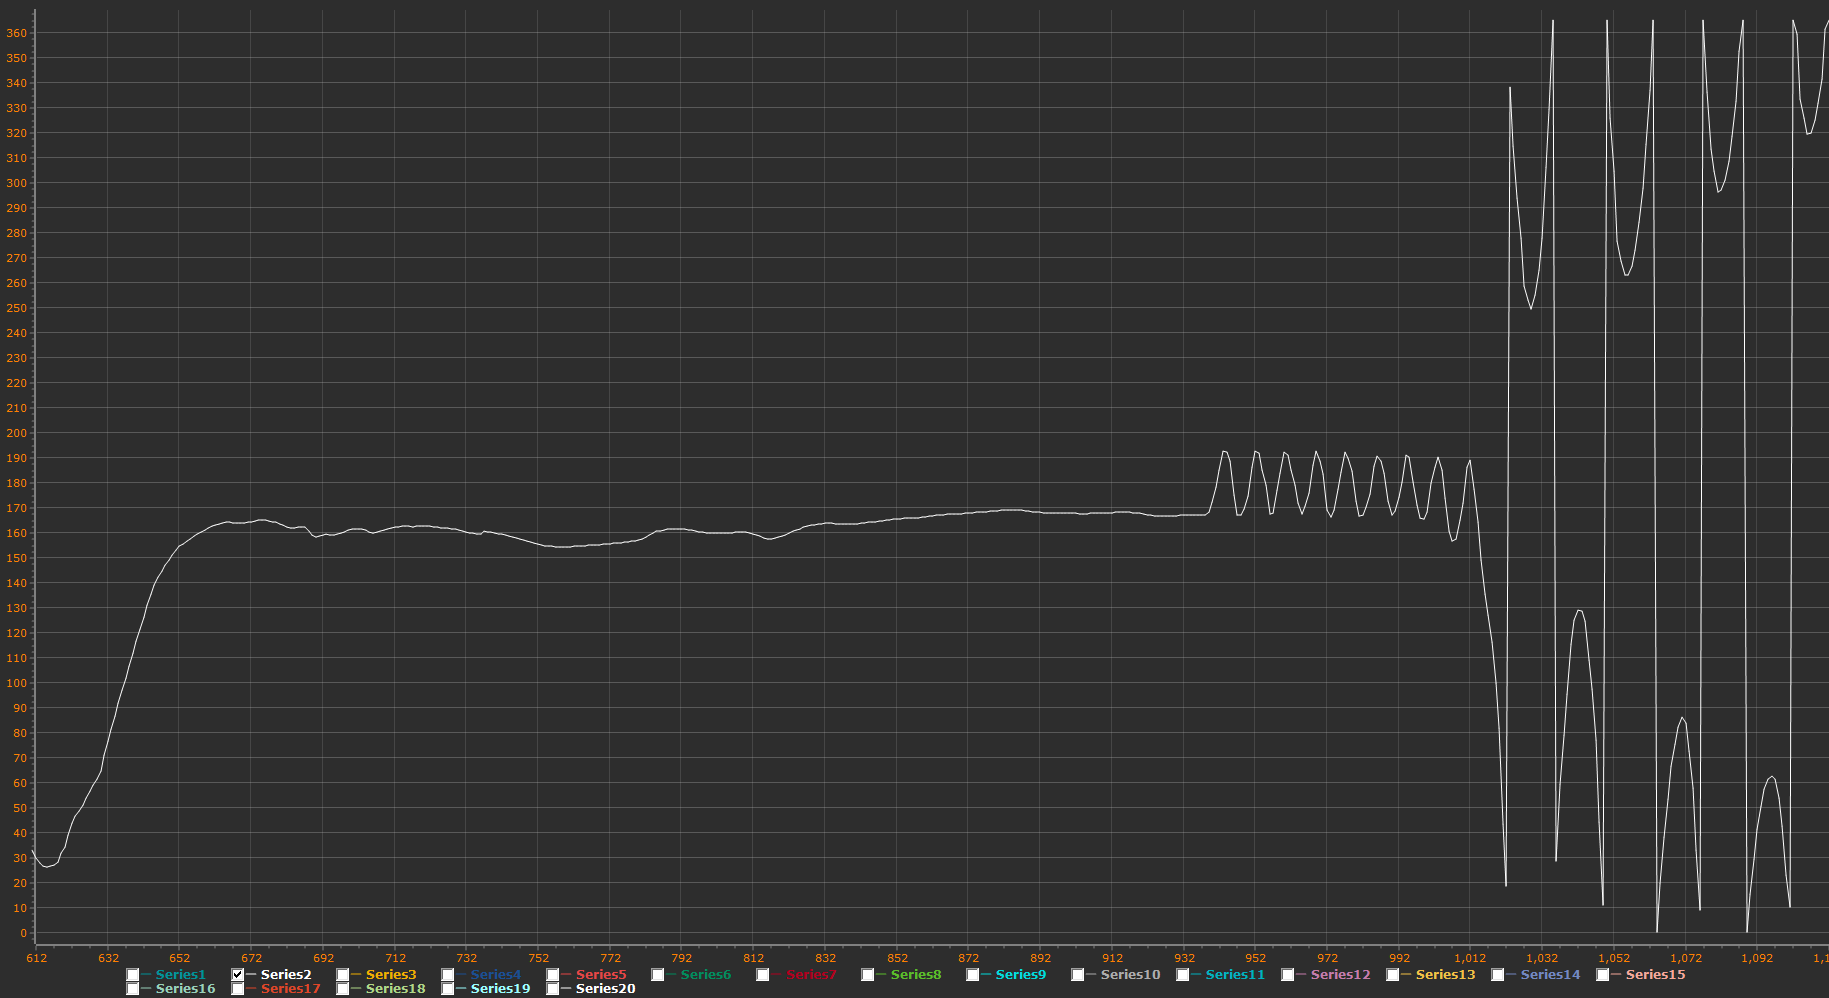Click the Series15 legend label

1656,975
